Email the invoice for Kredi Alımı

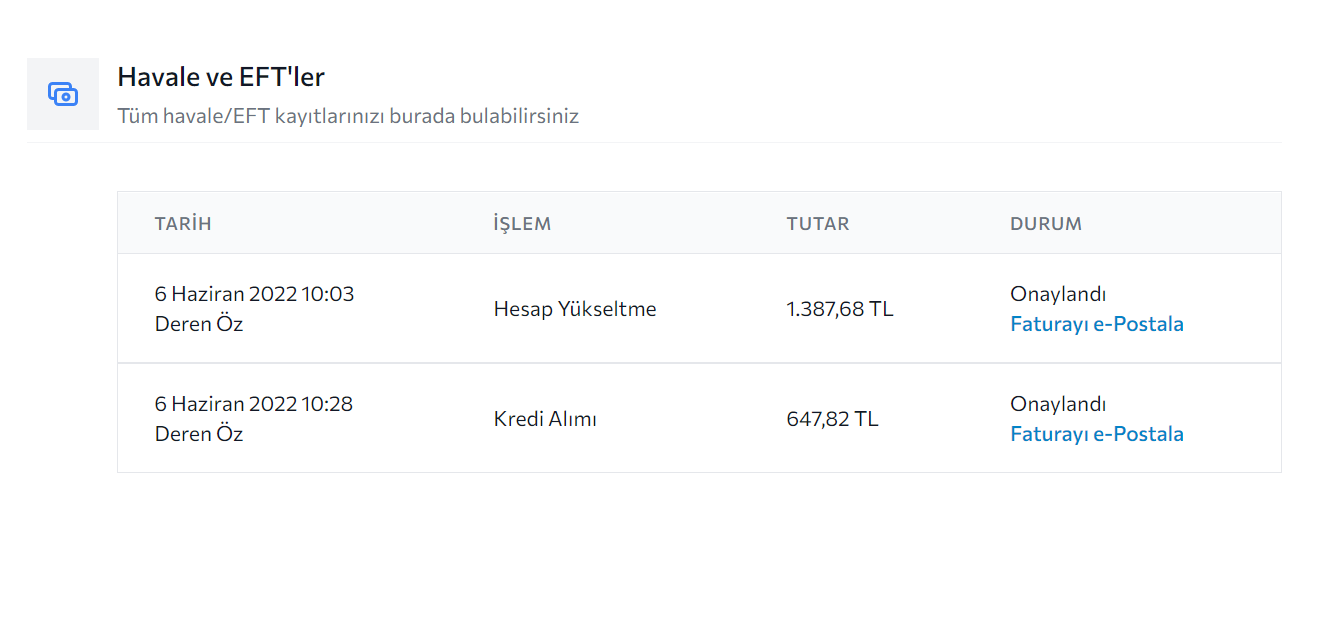click(1097, 434)
